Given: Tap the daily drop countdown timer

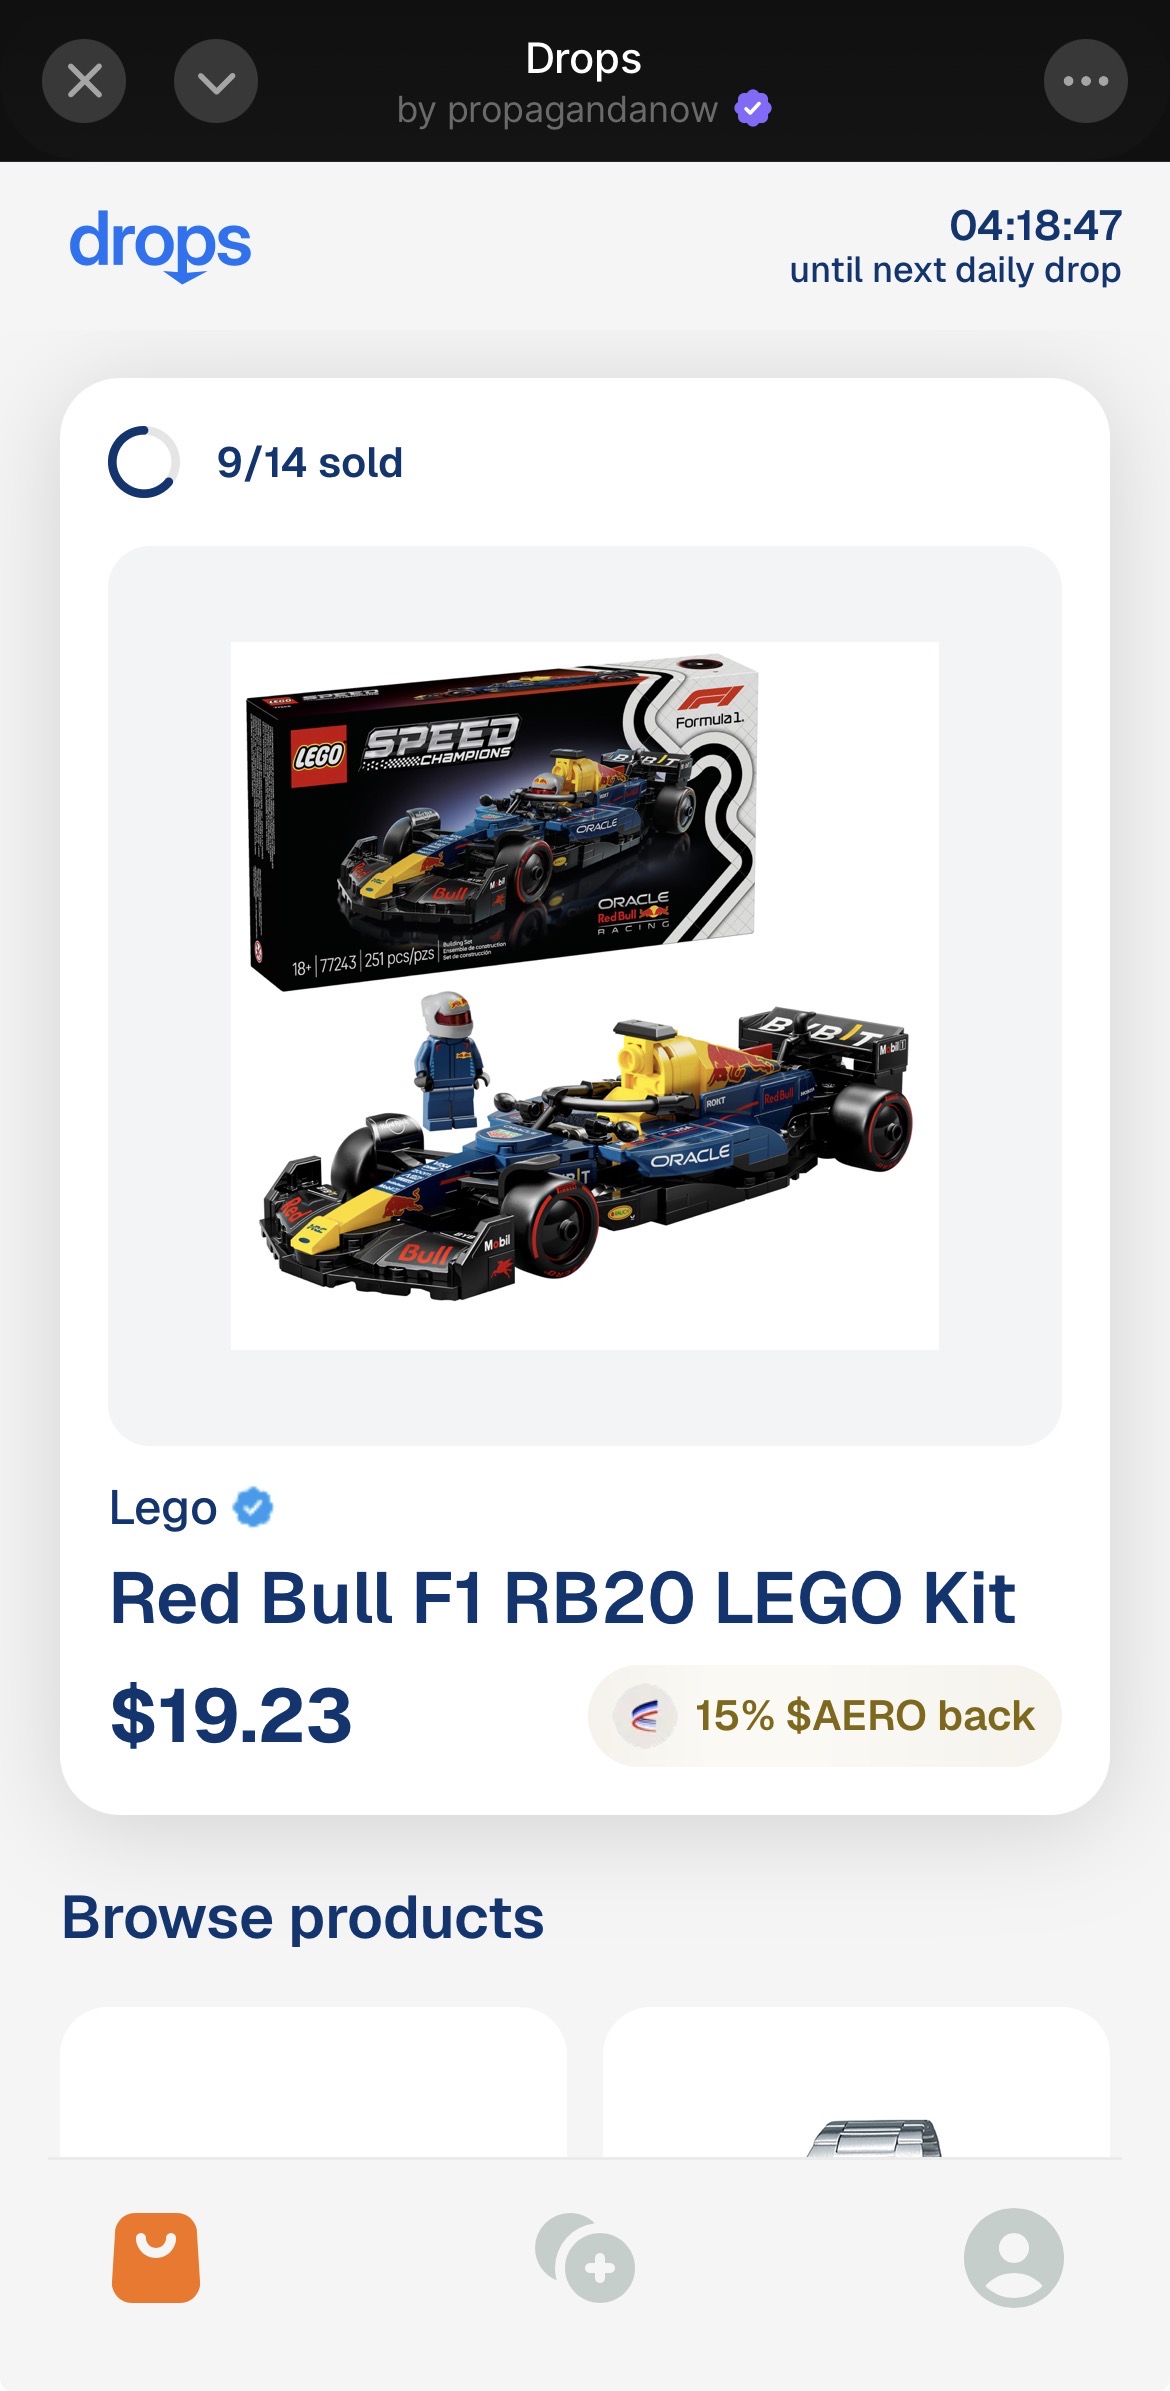Looking at the screenshot, I should pos(1035,226).
